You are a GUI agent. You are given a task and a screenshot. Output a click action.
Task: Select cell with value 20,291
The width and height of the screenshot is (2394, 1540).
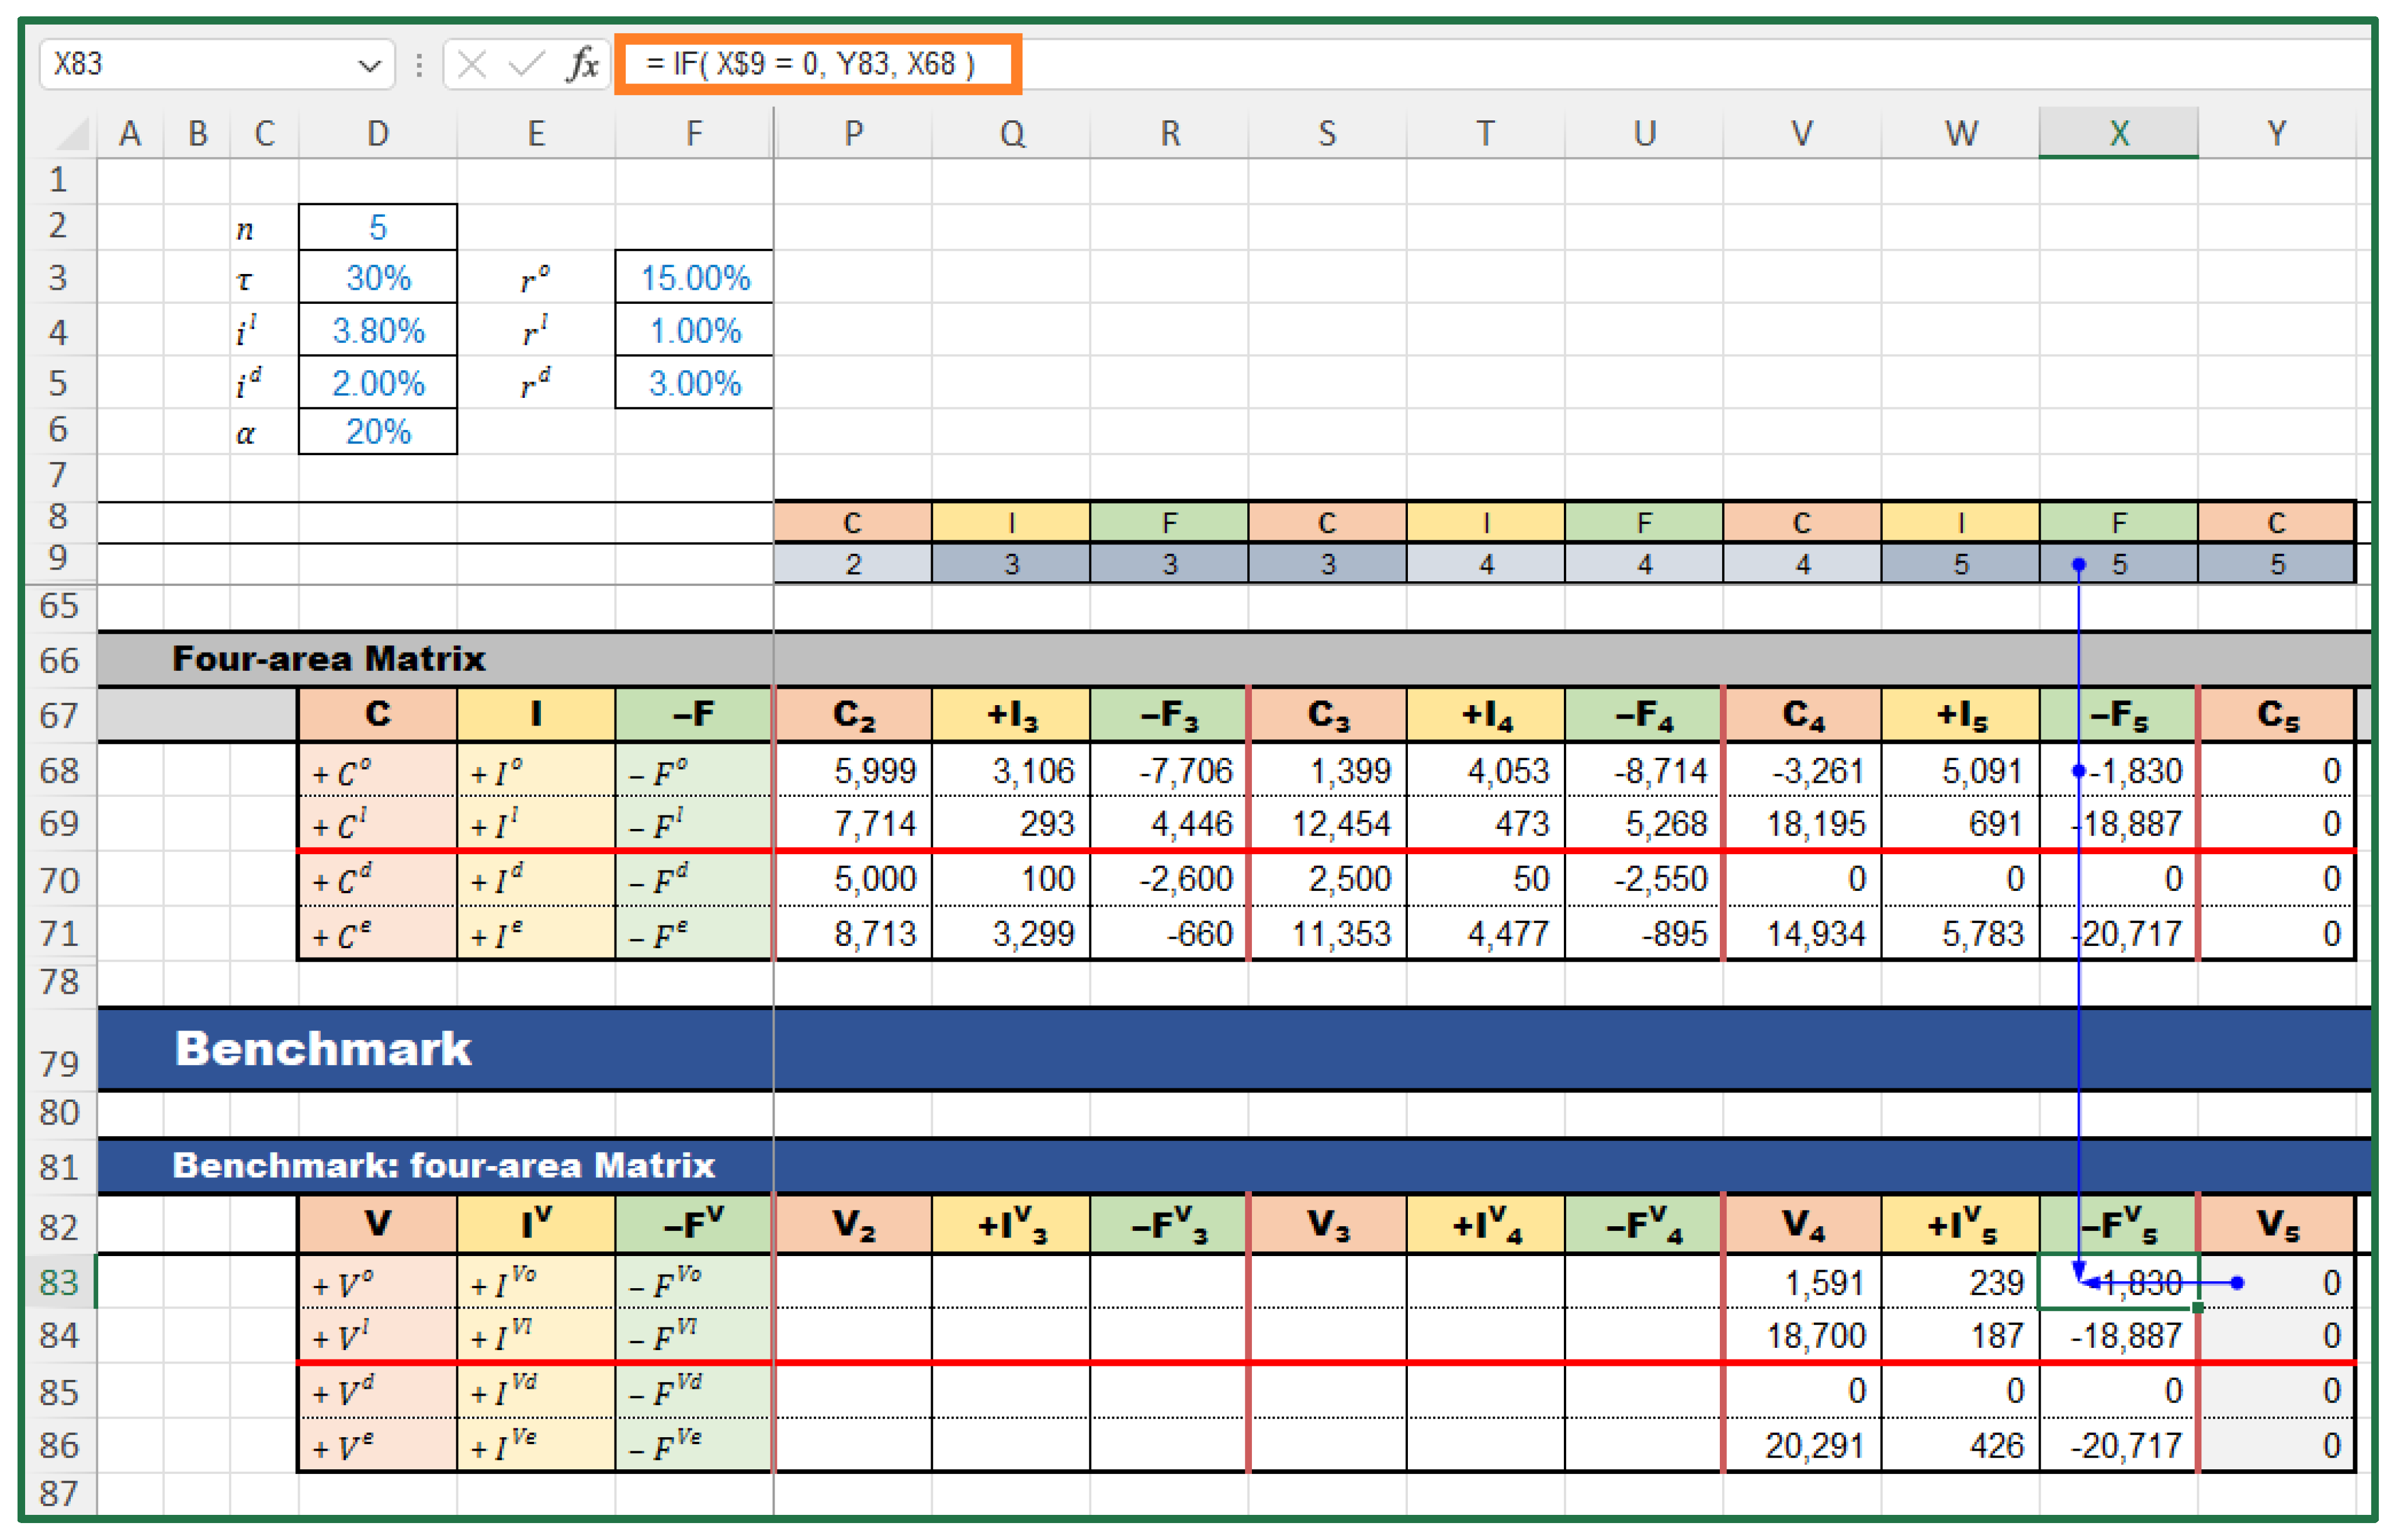1802,1445
